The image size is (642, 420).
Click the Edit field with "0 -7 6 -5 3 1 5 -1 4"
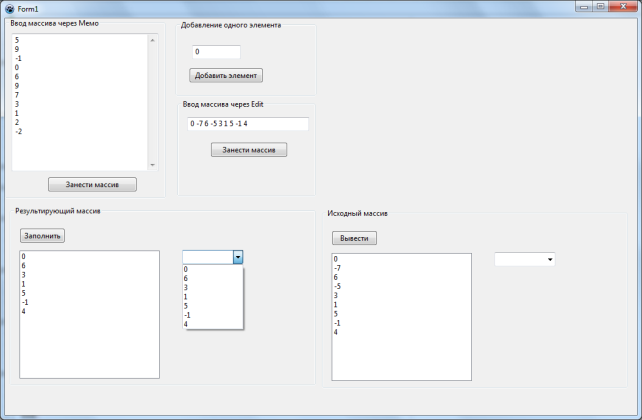[248, 124]
